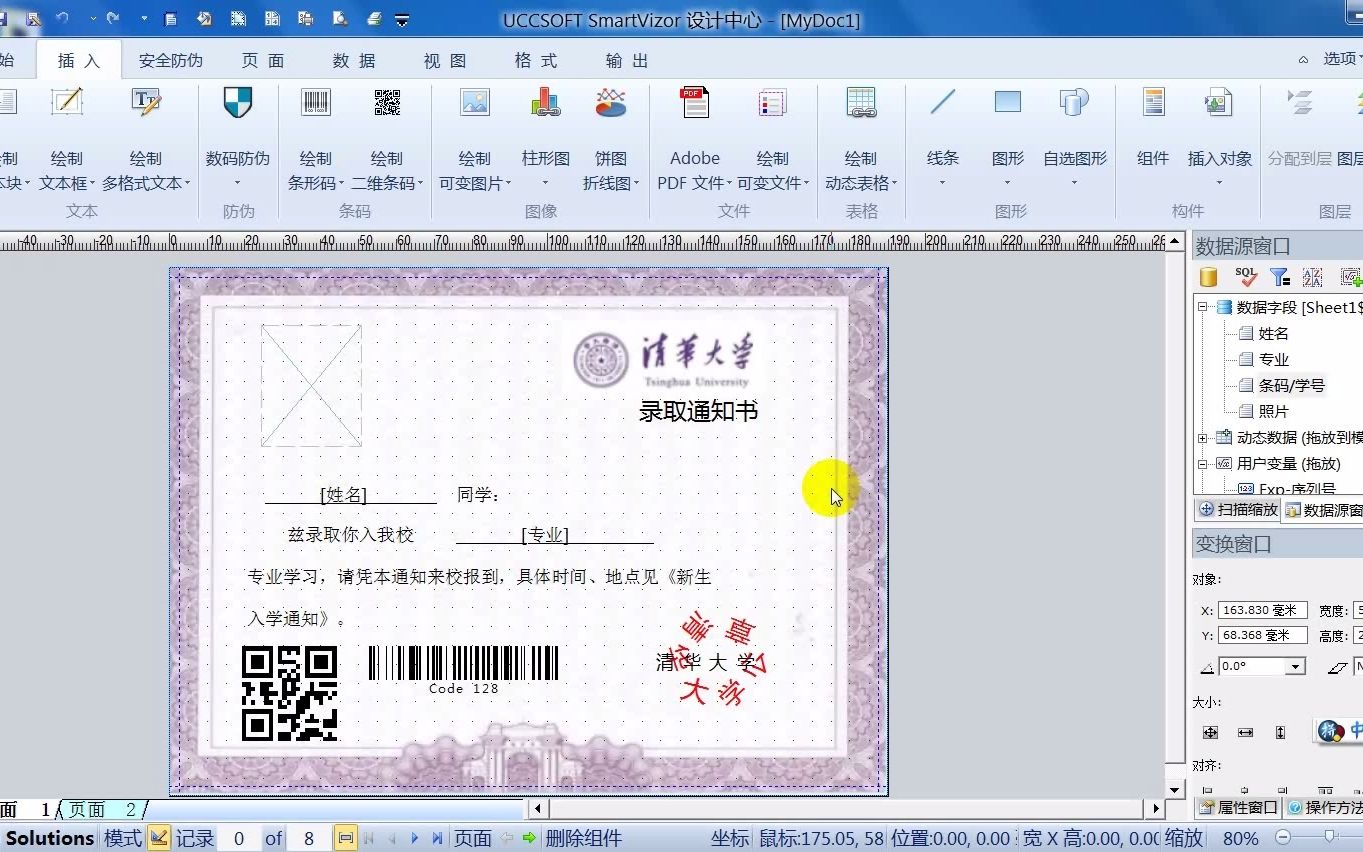
Task: Select the 绘制二维条码 QR code tool
Action: (x=387, y=102)
